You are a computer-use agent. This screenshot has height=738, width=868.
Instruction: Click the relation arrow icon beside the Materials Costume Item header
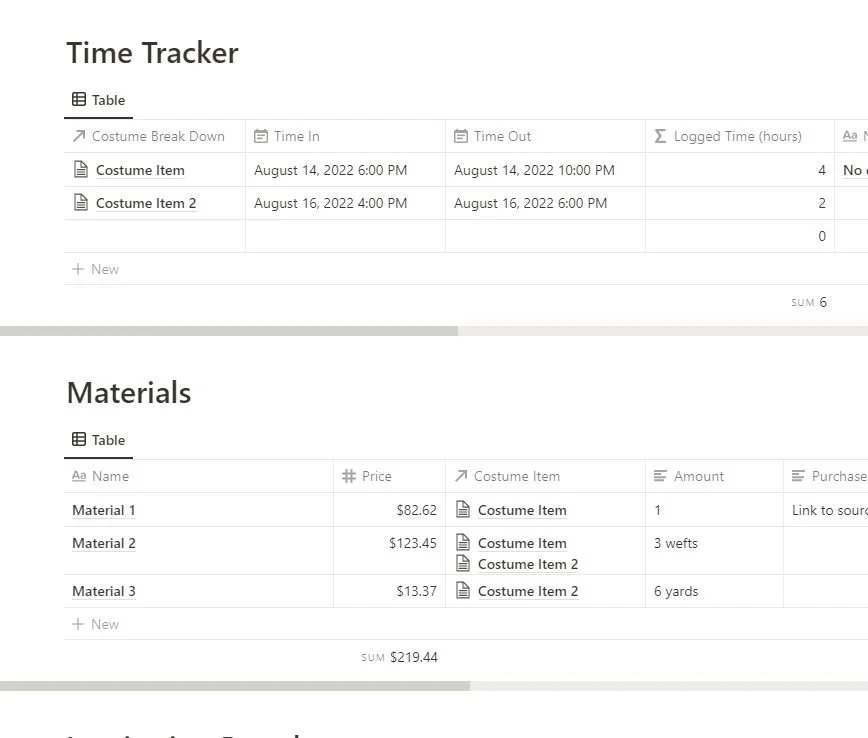461,476
